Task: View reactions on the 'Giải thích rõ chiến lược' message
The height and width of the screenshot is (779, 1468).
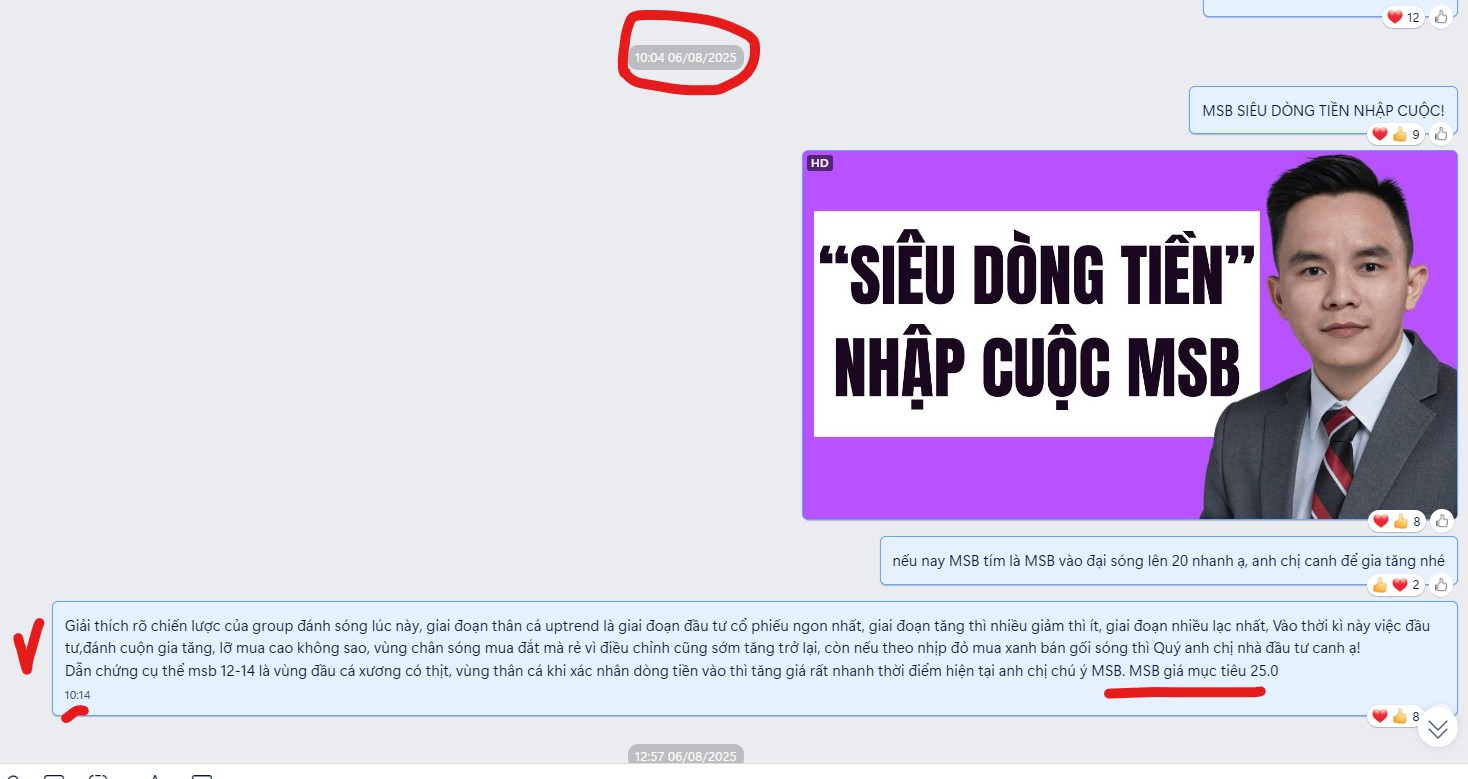Action: pos(1396,716)
